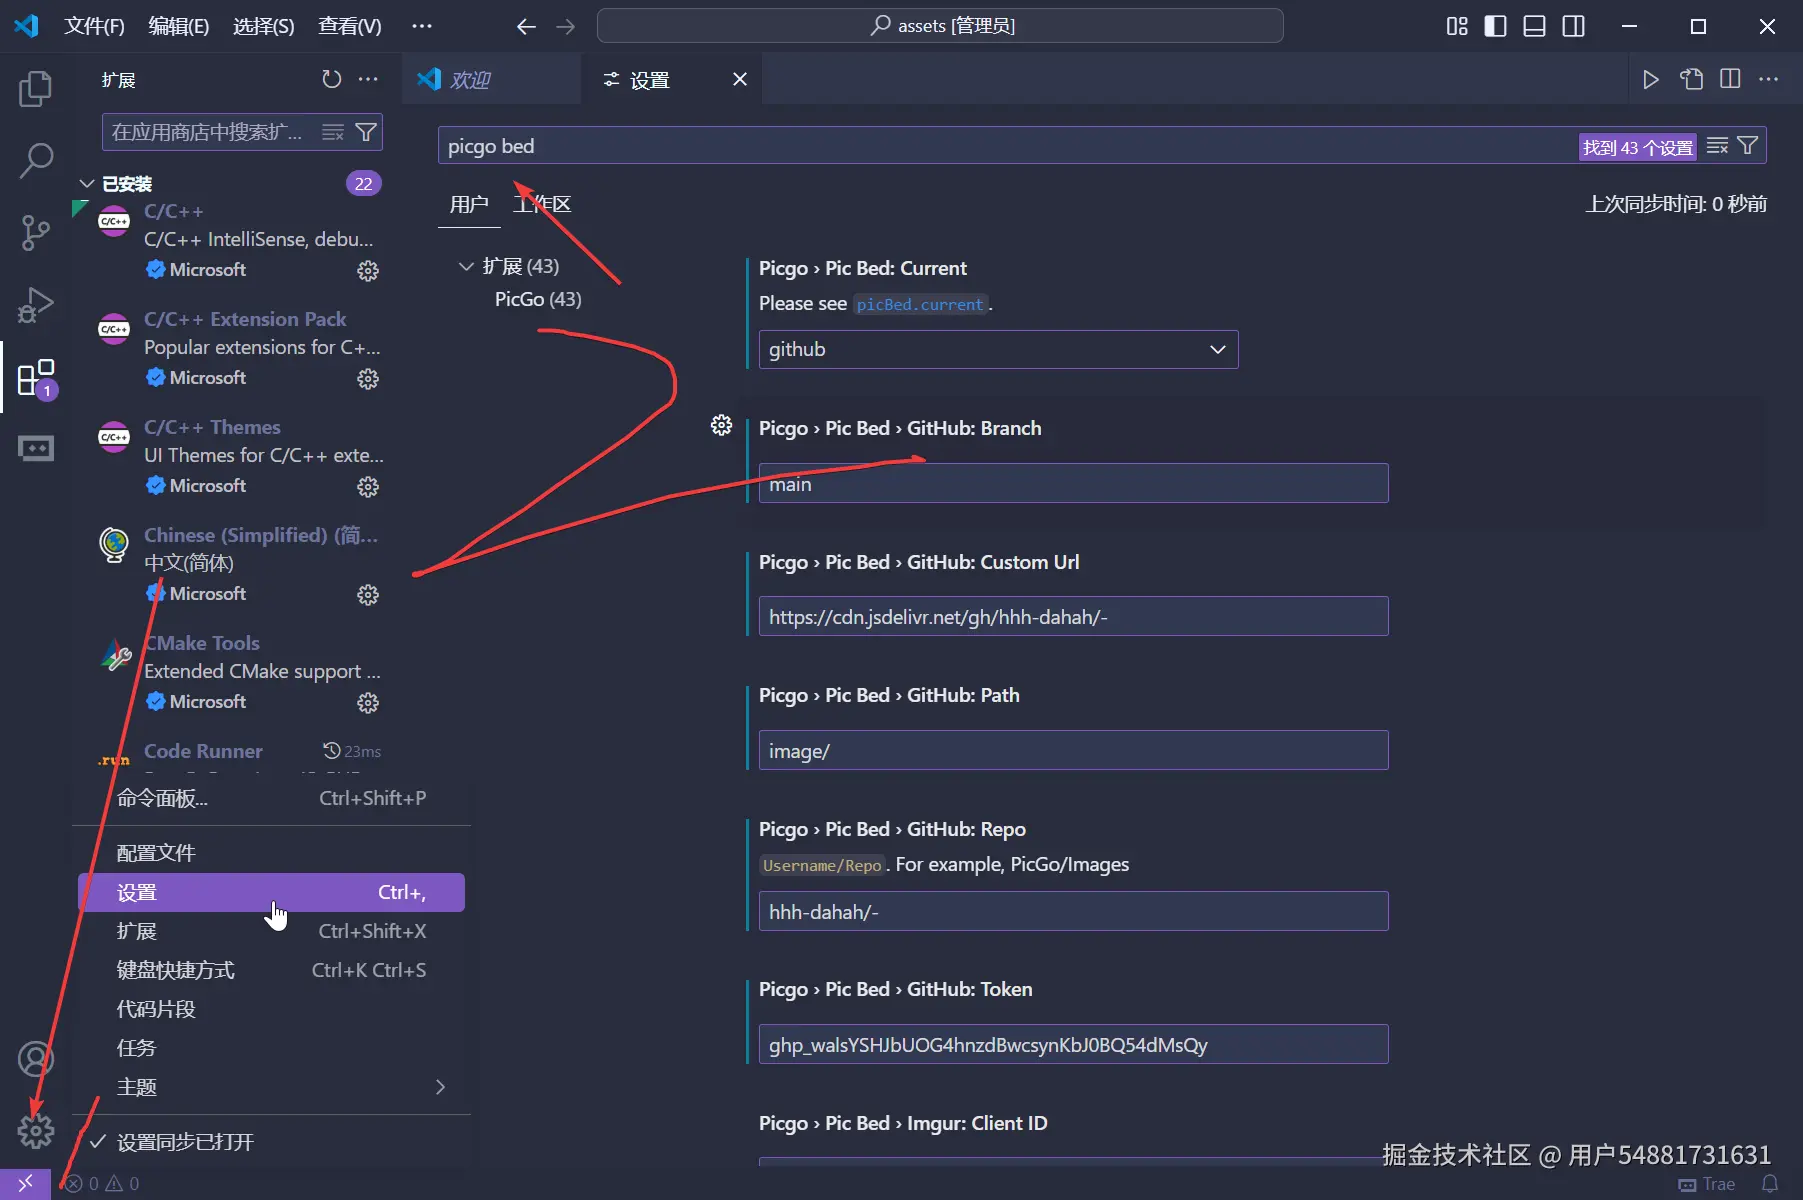Open the title bar overflow menu
Screen dimensions: 1803x1200
(422, 26)
